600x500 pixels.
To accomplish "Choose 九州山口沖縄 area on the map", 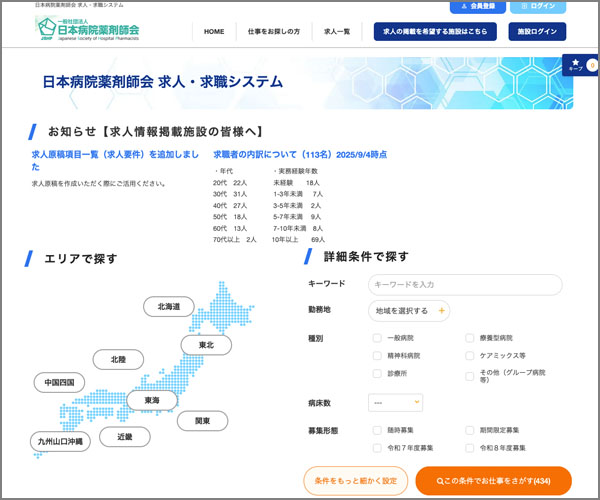I will [x=60, y=440].
